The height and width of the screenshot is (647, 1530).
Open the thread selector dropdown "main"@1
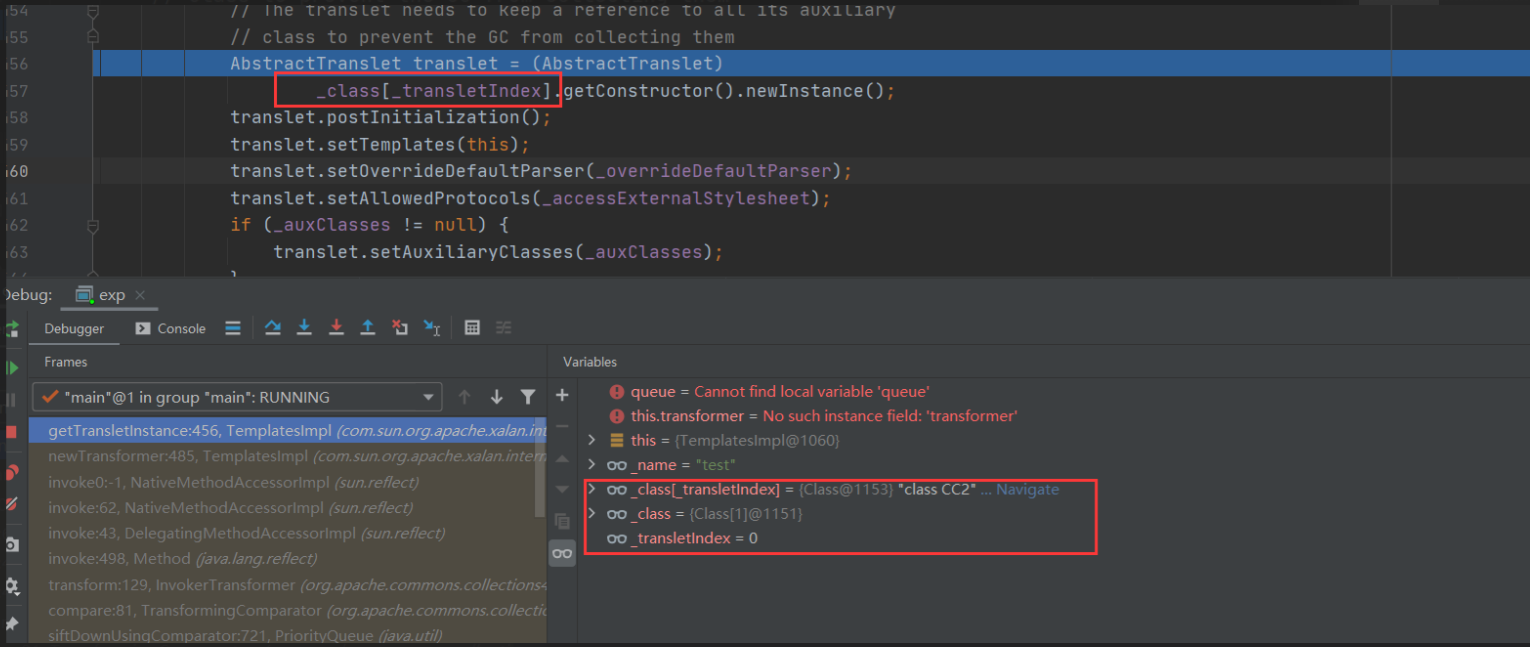tap(237, 397)
